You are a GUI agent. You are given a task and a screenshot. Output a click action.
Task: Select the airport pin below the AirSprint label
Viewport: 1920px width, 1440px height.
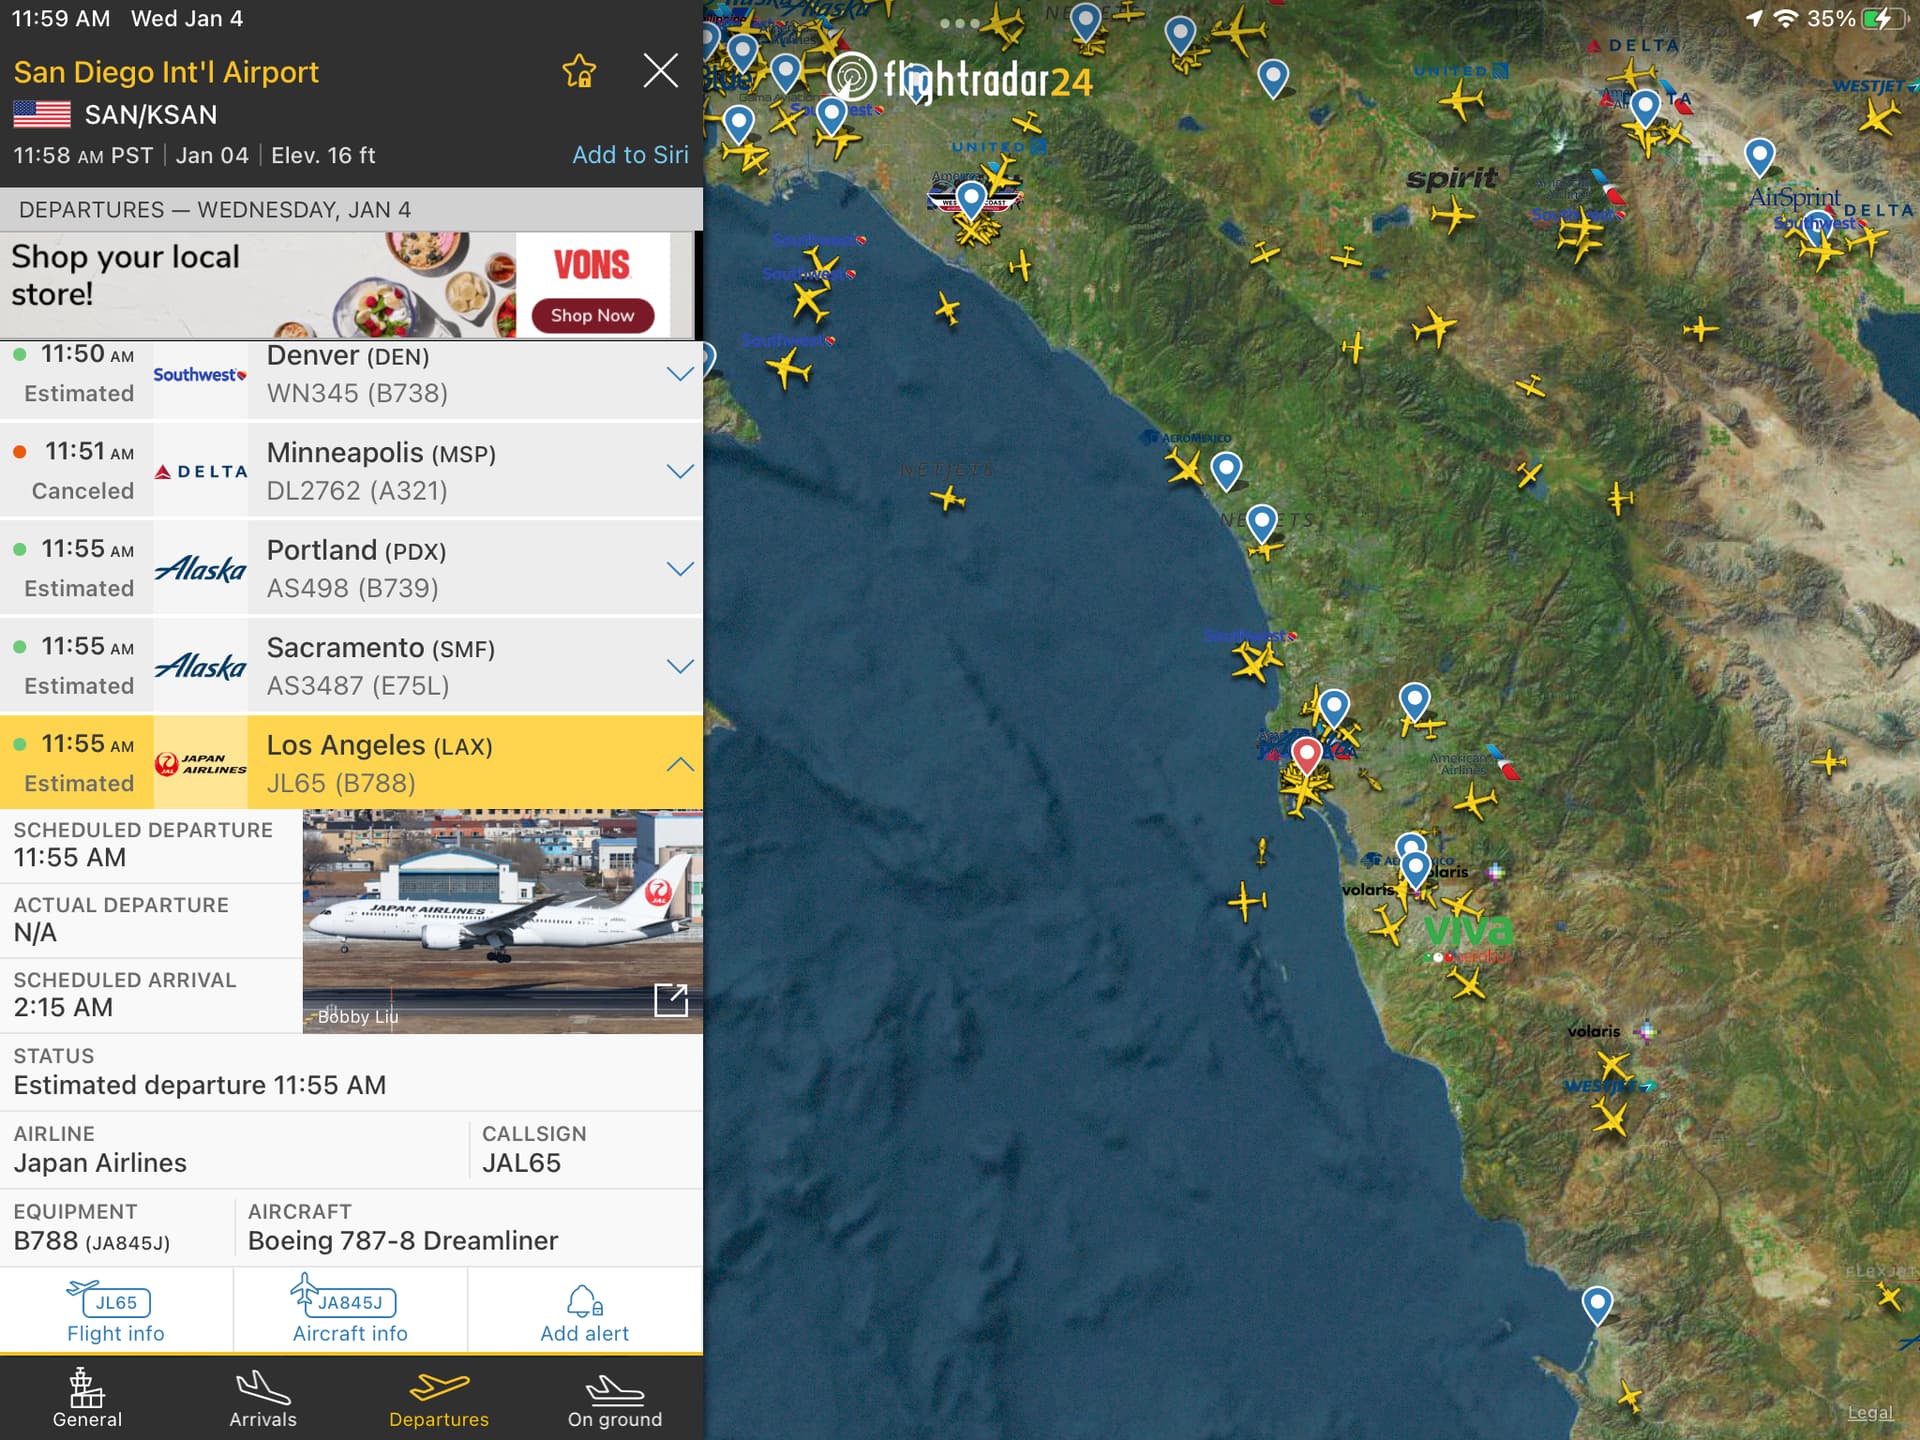pos(1818,228)
